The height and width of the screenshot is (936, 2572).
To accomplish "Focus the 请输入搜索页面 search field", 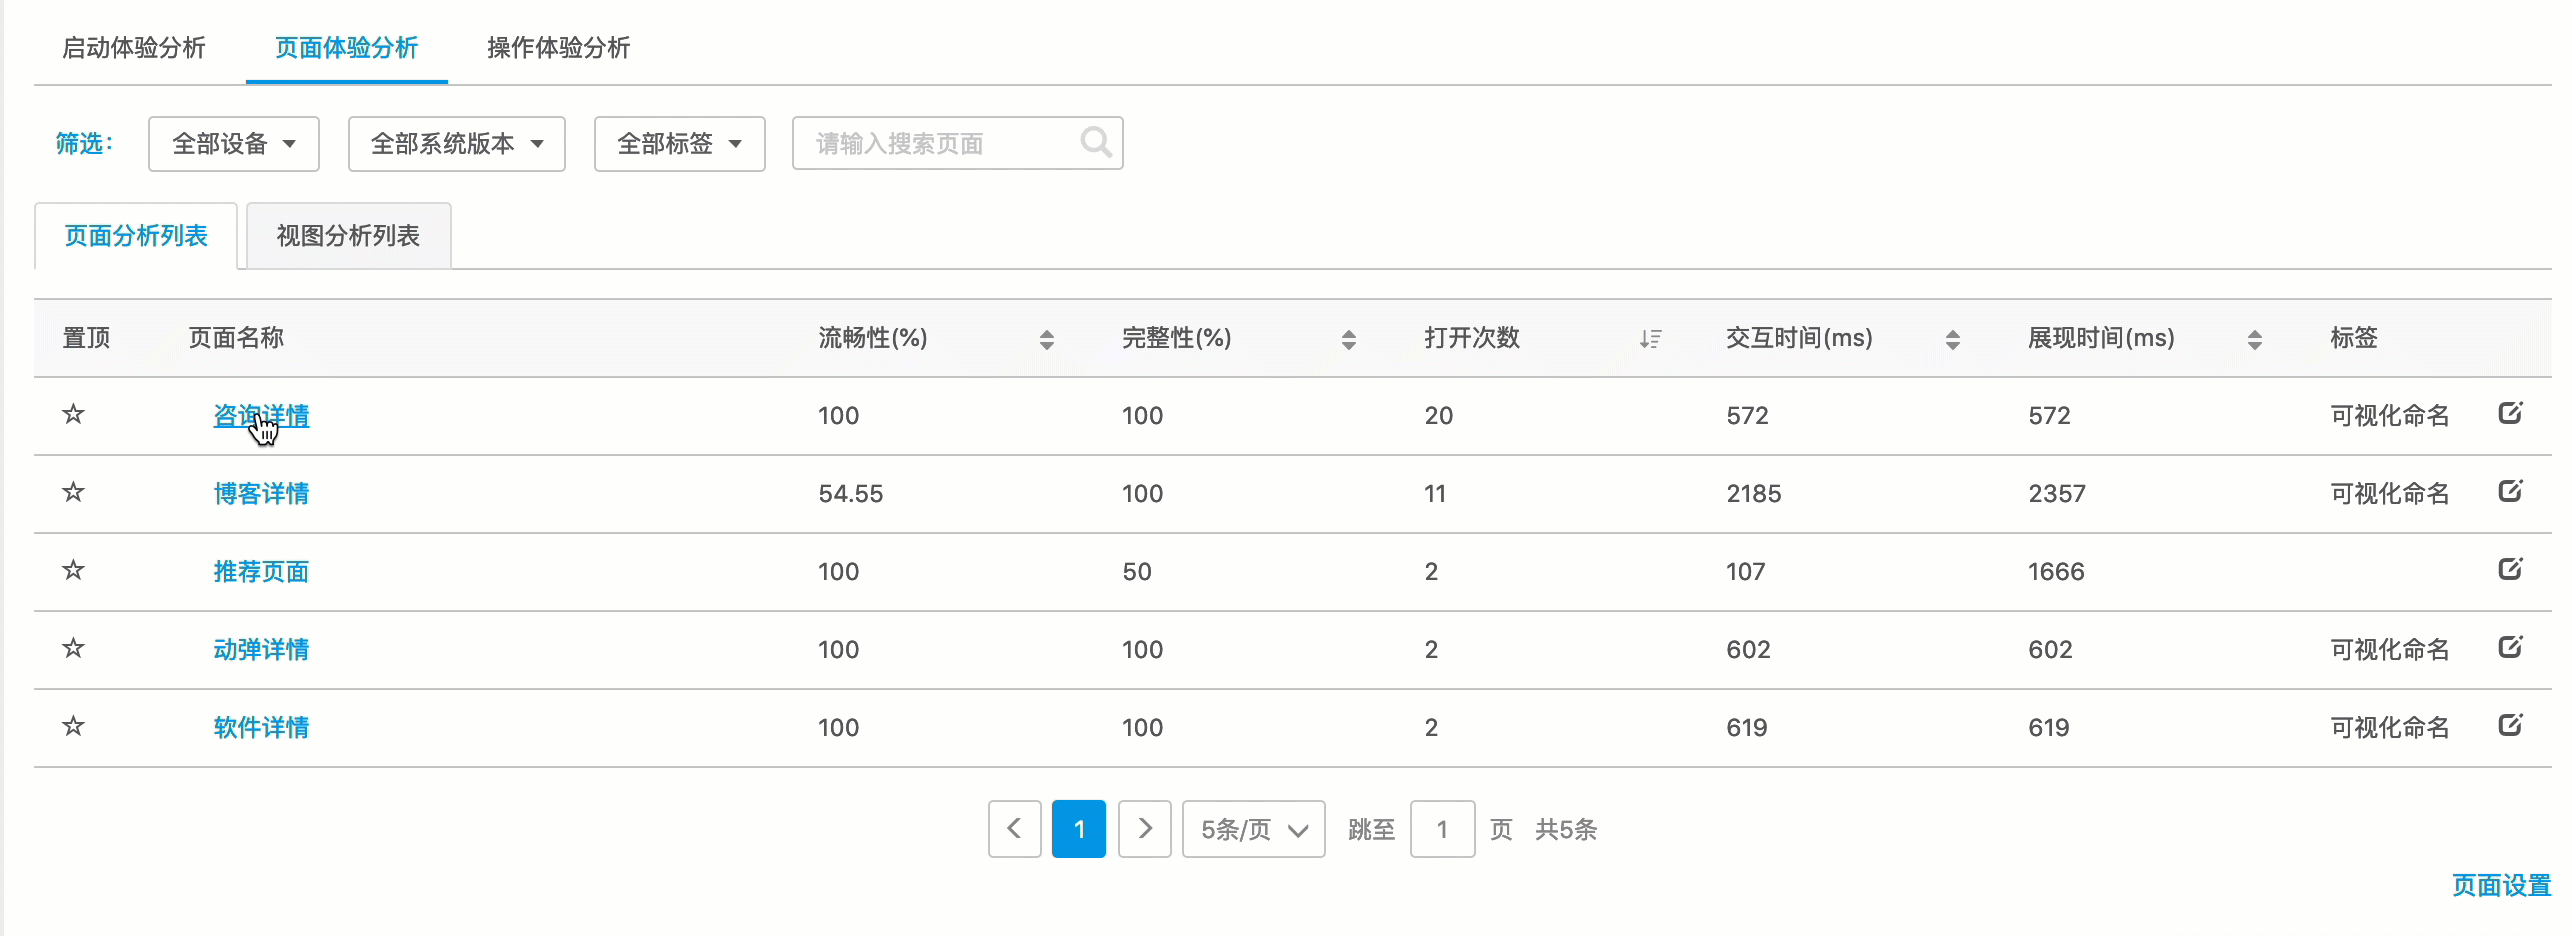I will tap(957, 143).
